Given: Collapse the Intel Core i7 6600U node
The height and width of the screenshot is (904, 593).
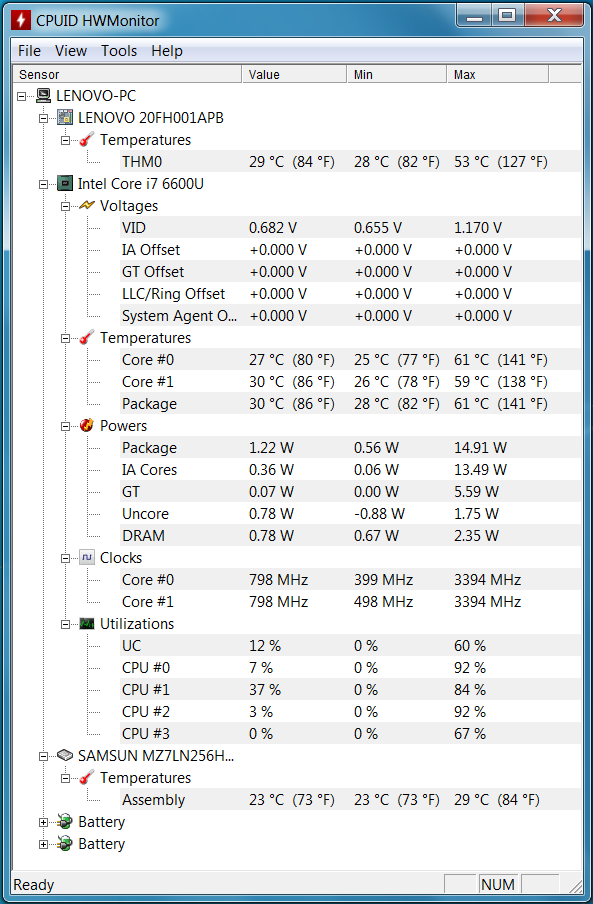Looking at the screenshot, I should (43, 184).
